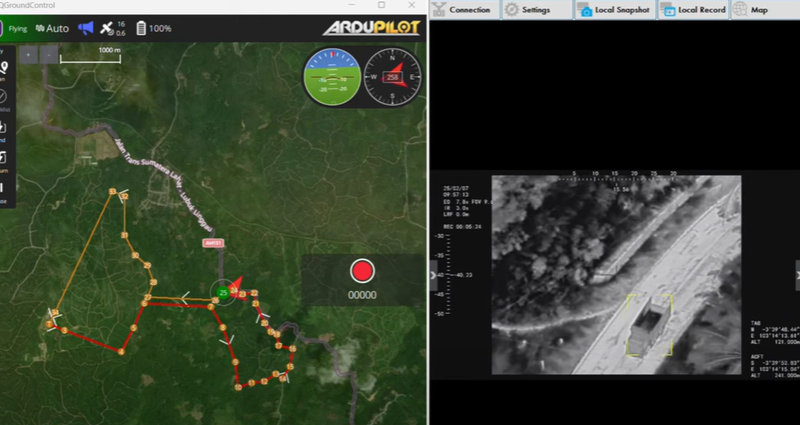Viewport: 800px width, 425px height.
Task: Open vehicle messages via megaphone icon
Action: tap(86, 29)
